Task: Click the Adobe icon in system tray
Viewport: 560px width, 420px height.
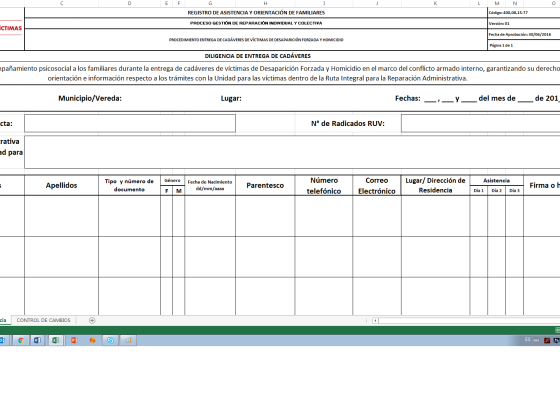Action: (547, 340)
